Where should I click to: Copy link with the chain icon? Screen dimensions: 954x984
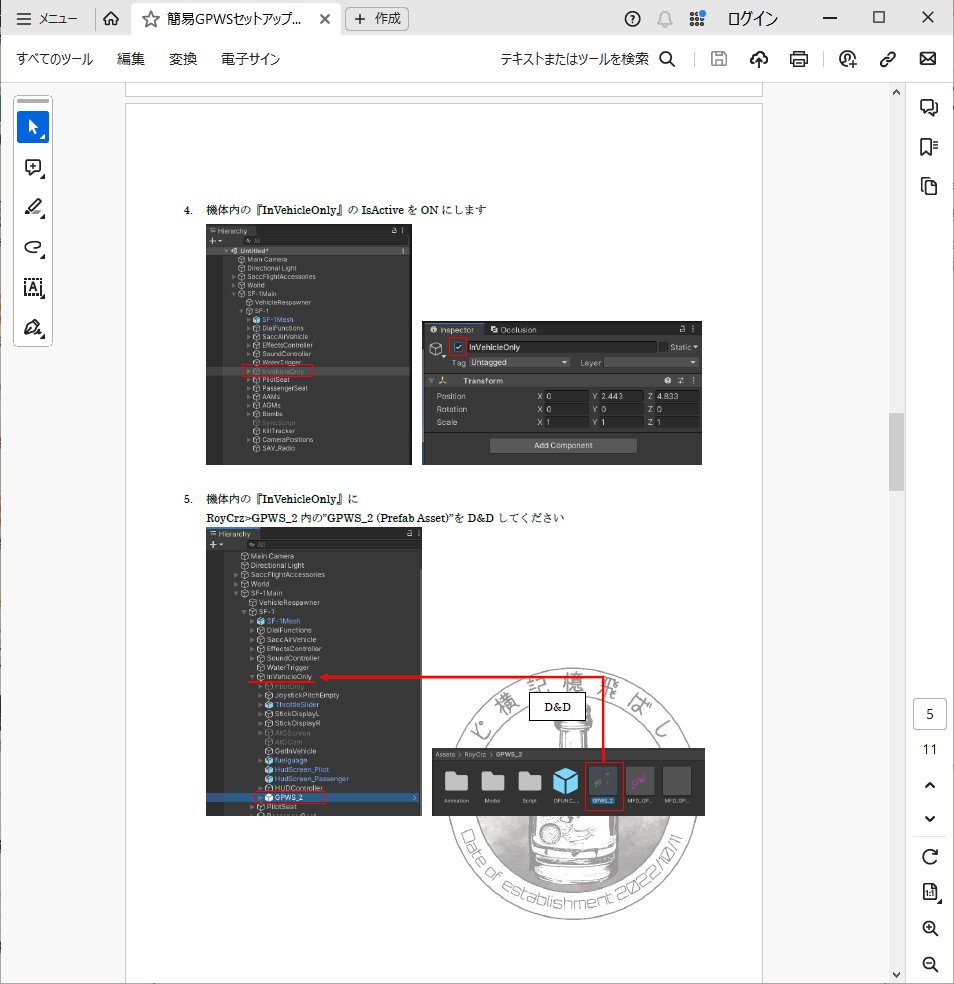click(887, 59)
